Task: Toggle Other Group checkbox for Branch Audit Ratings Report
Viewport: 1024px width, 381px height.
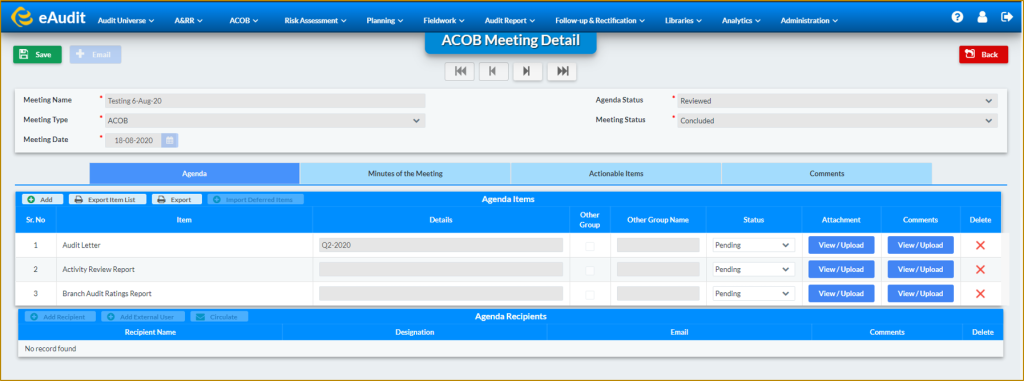Action: [590, 294]
